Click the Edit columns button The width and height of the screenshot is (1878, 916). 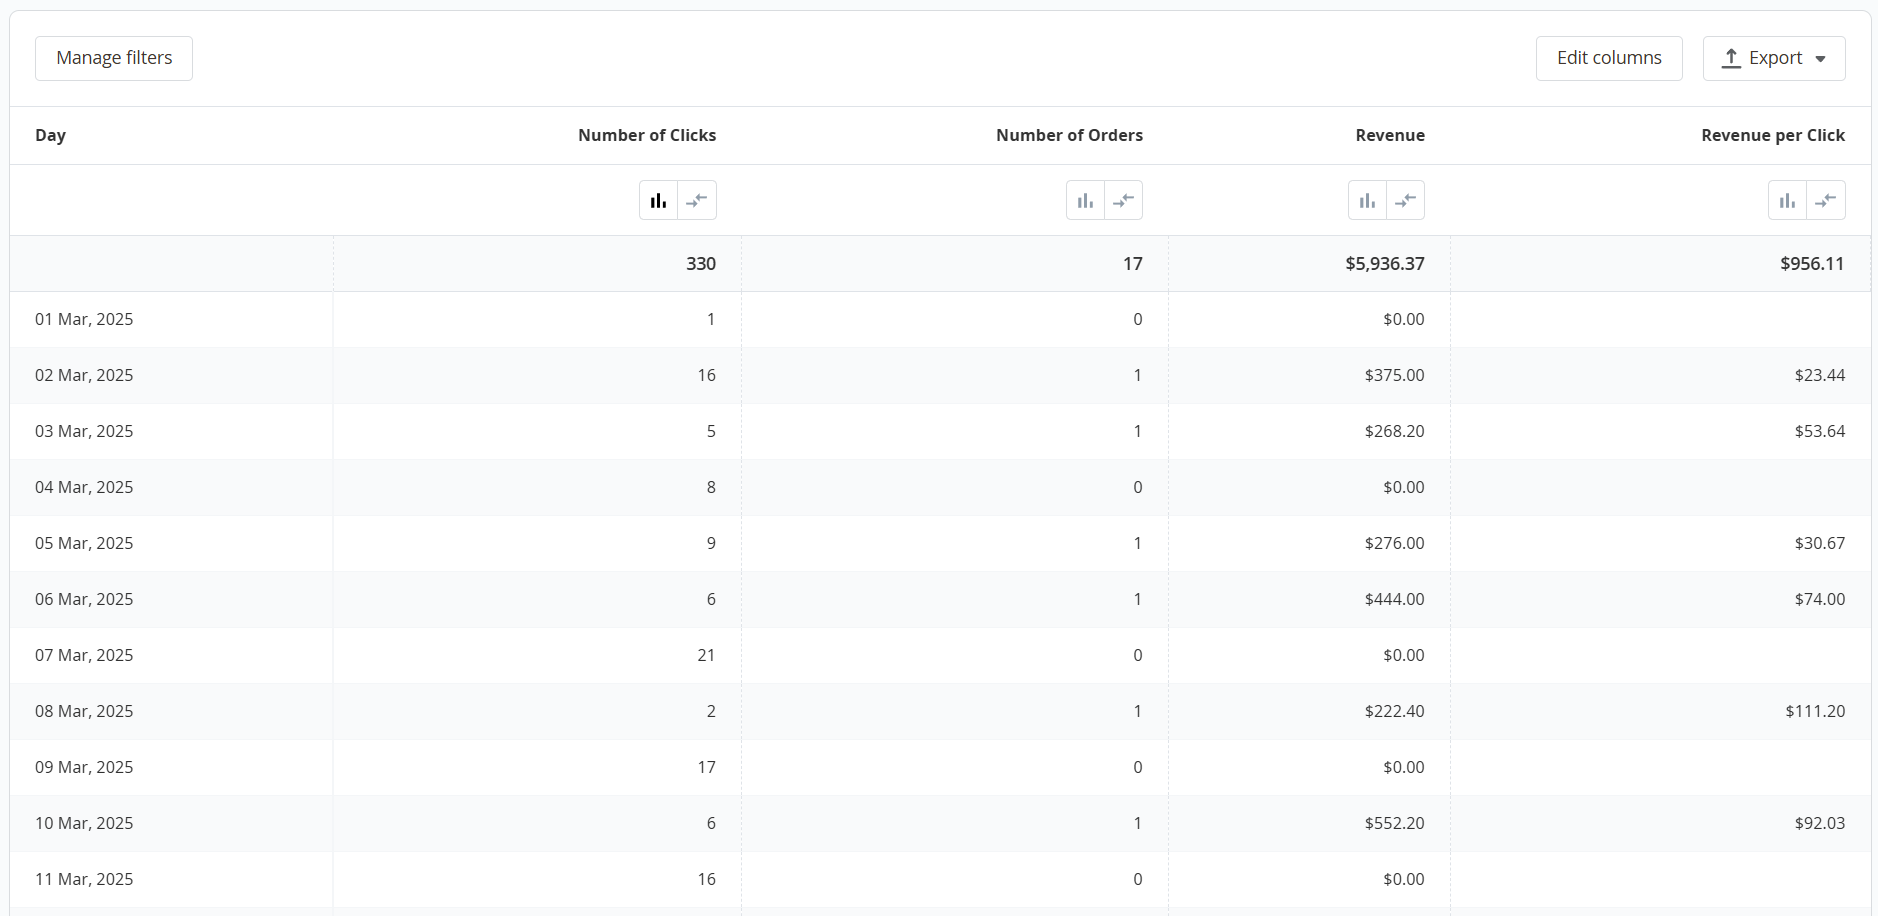click(1608, 58)
